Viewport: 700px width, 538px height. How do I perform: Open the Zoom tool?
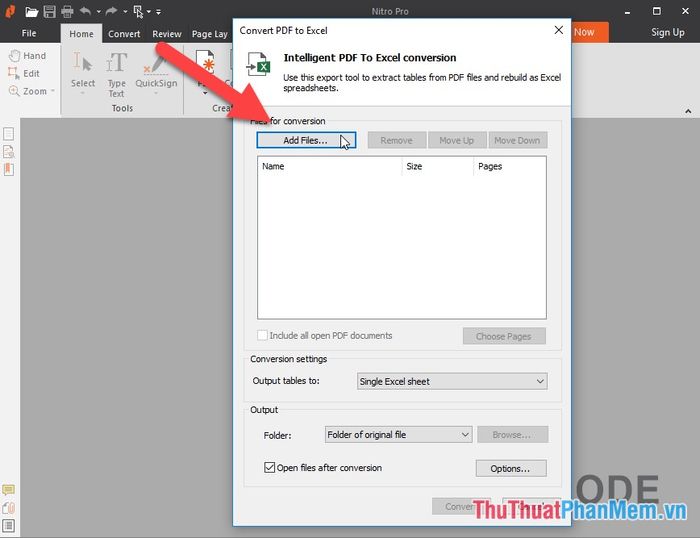click(x=31, y=91)
